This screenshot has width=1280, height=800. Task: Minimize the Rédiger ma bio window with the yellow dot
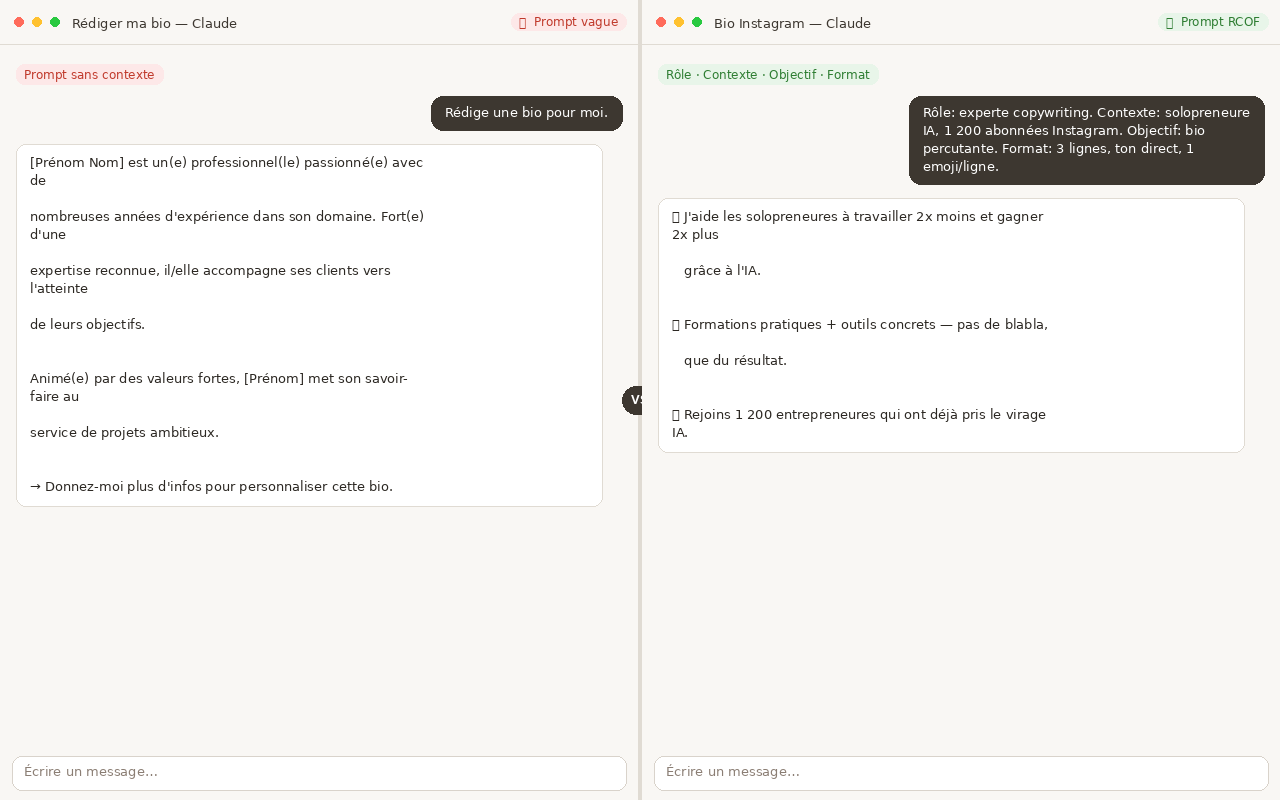37,22
